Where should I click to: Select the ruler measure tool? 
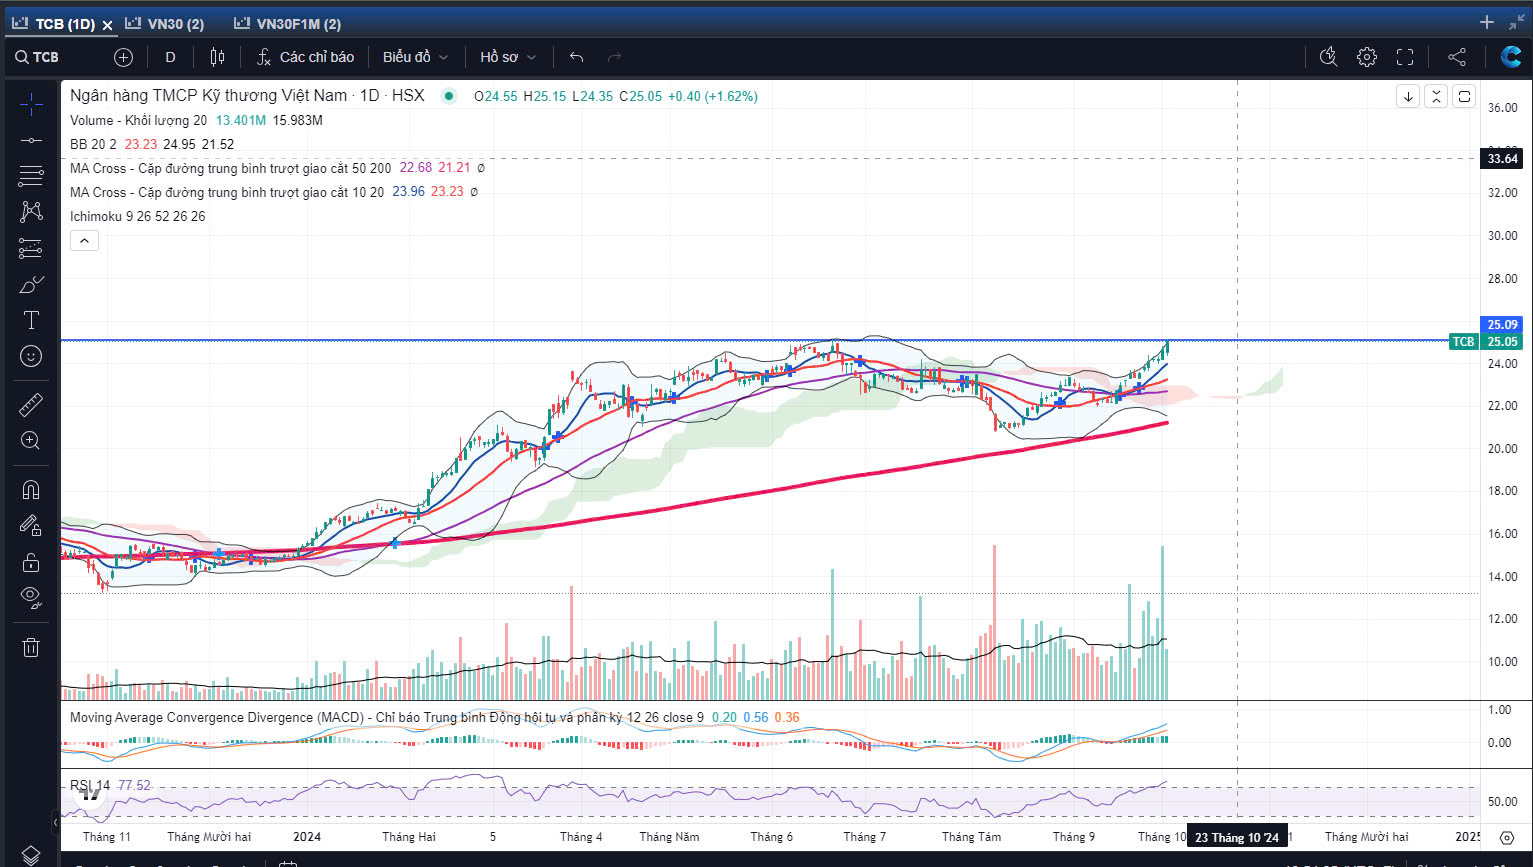(x=31, y=404)
